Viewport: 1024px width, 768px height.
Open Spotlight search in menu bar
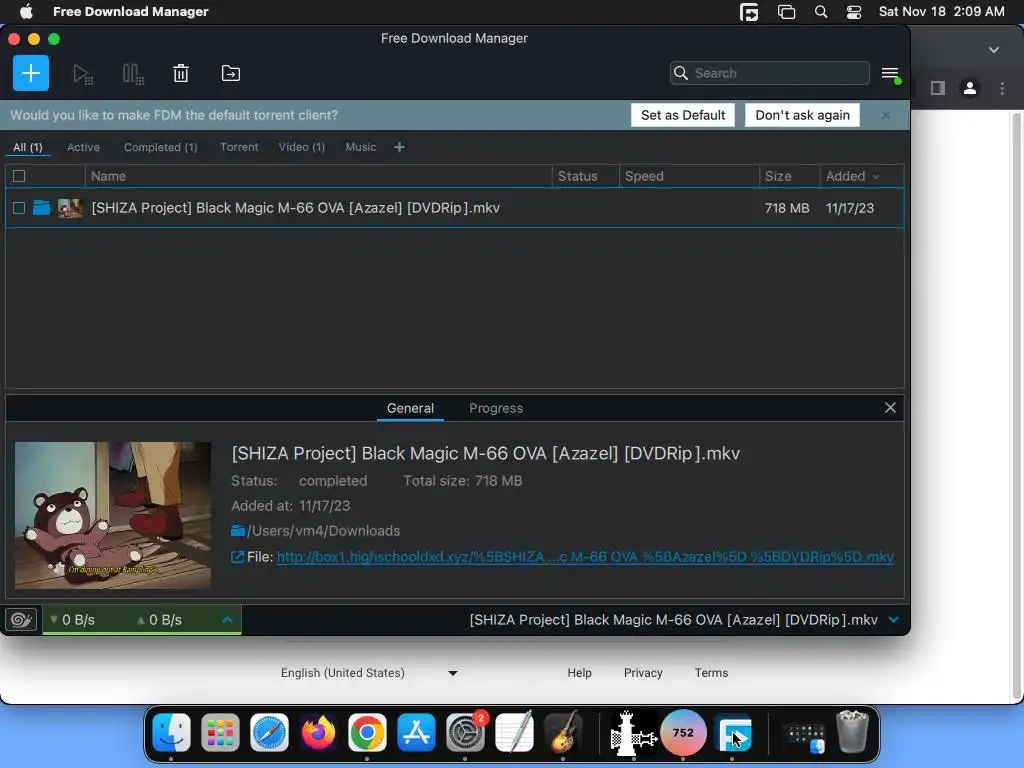tap(821, 12)
